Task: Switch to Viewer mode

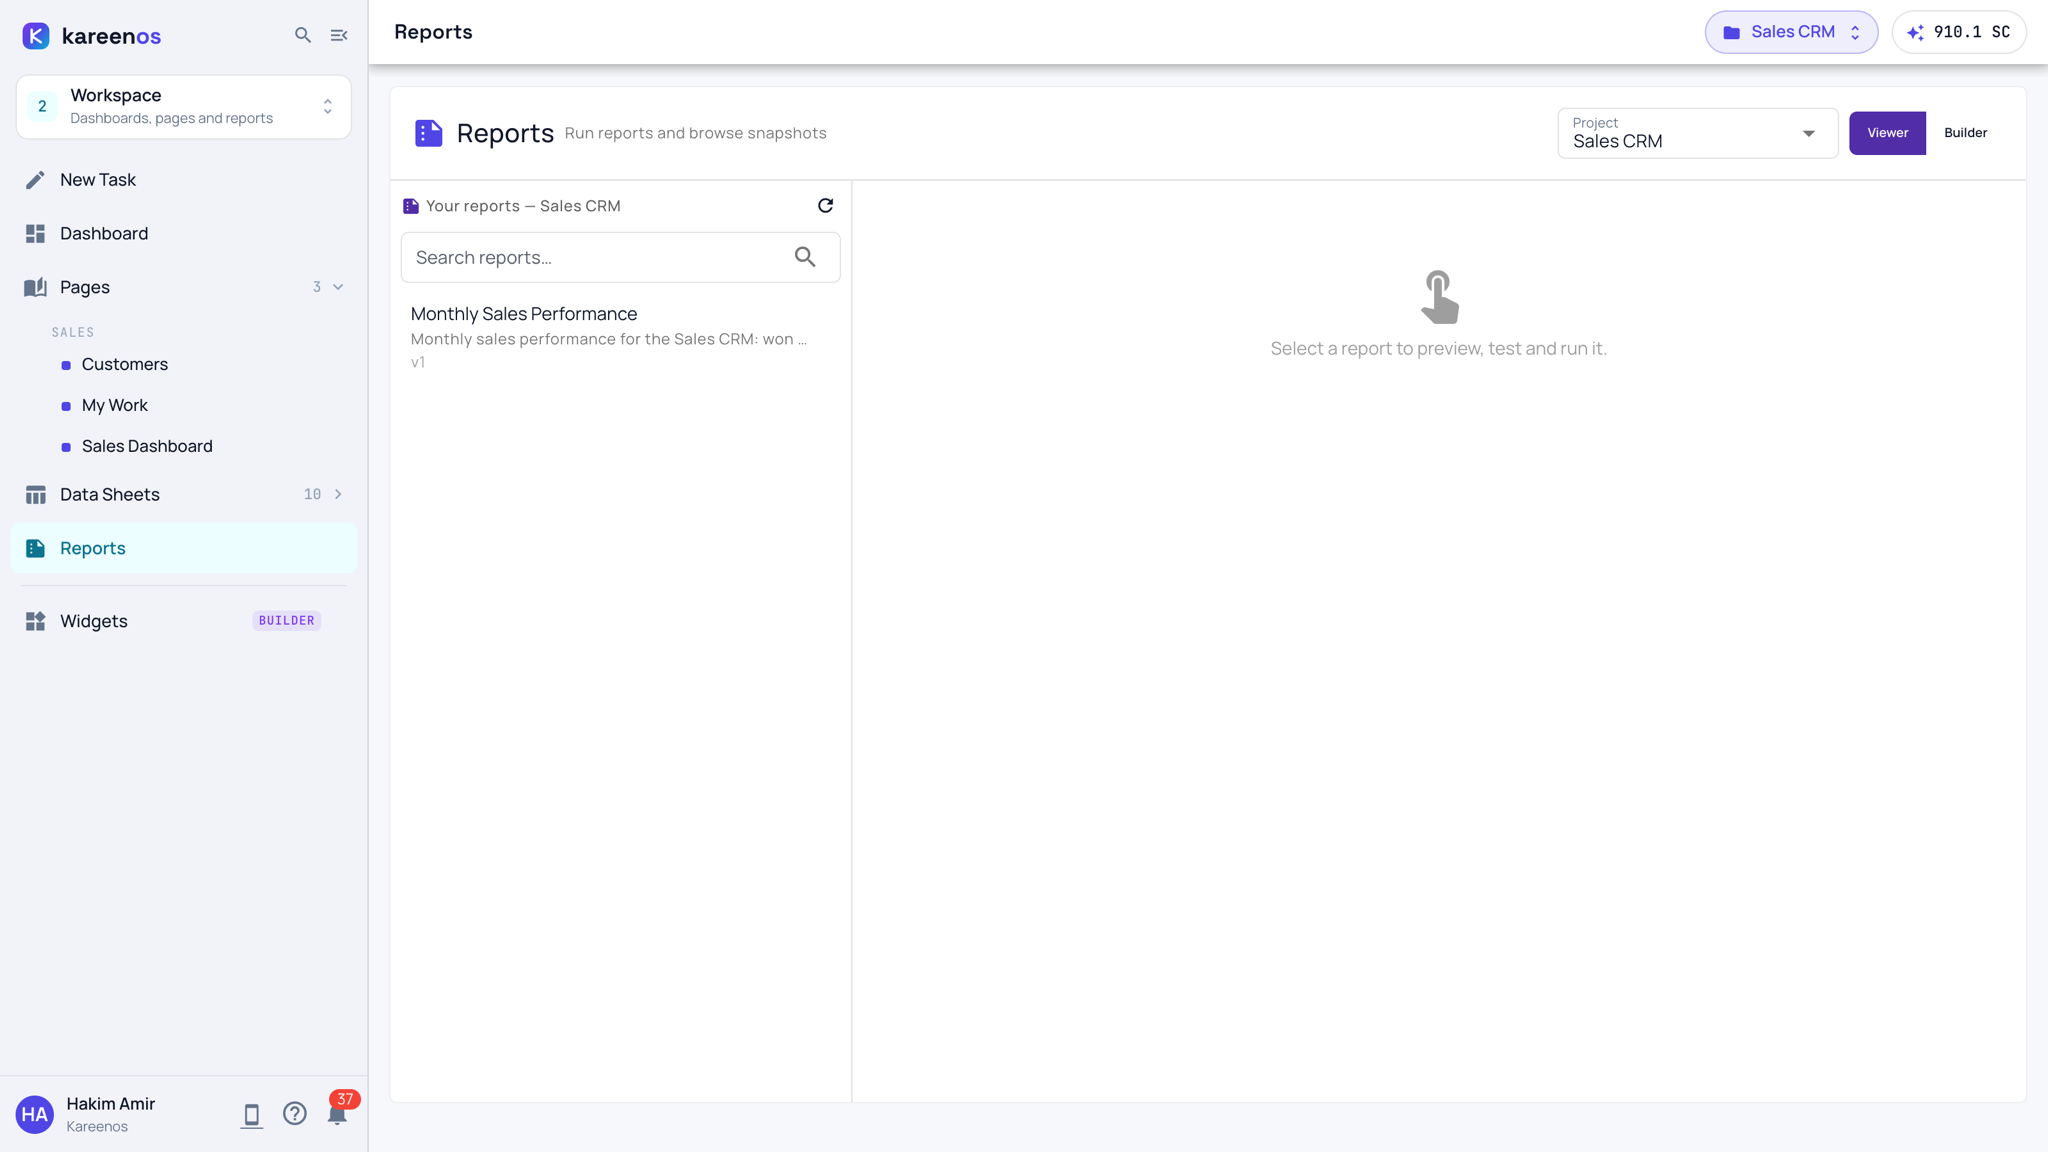Action: (x=1887, y=133)
